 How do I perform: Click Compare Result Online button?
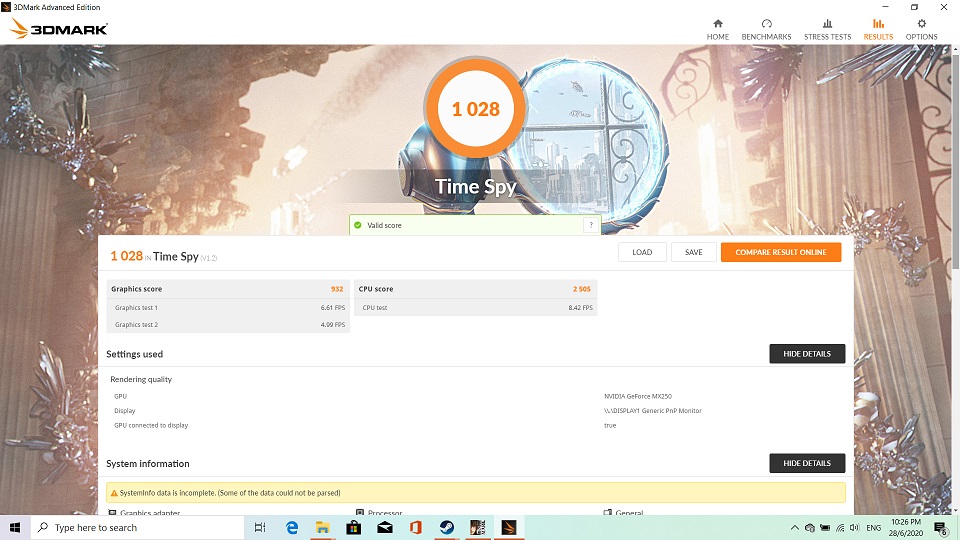point(781,252)
